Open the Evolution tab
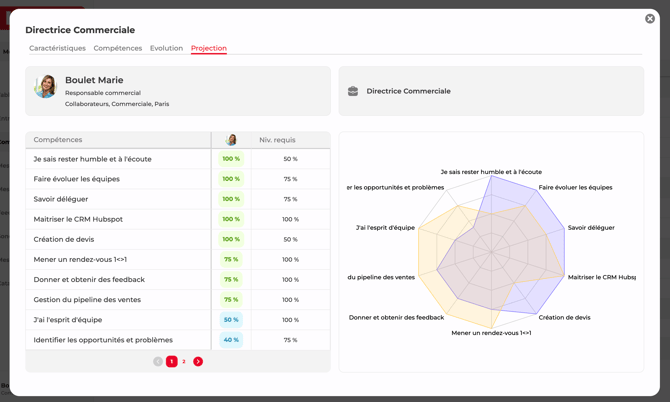This screenshot has height=402, width=670. point(166,48)
